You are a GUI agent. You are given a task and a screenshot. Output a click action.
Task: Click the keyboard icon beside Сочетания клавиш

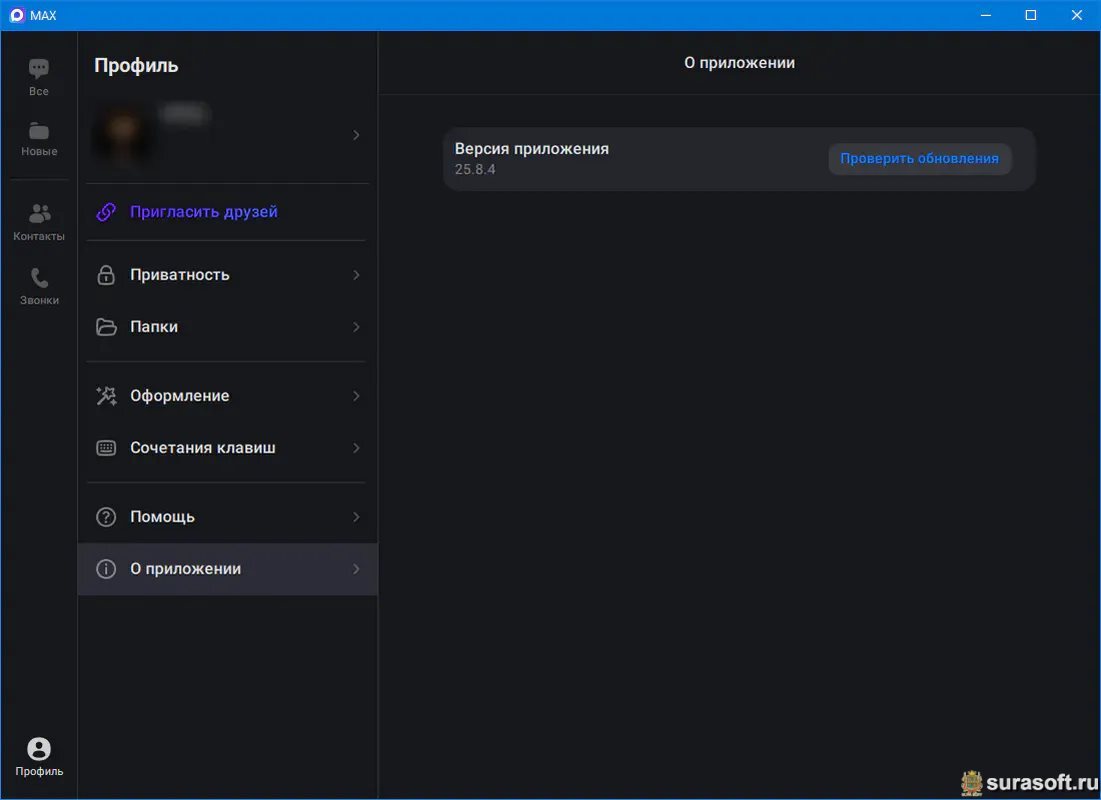click(106, 447)
